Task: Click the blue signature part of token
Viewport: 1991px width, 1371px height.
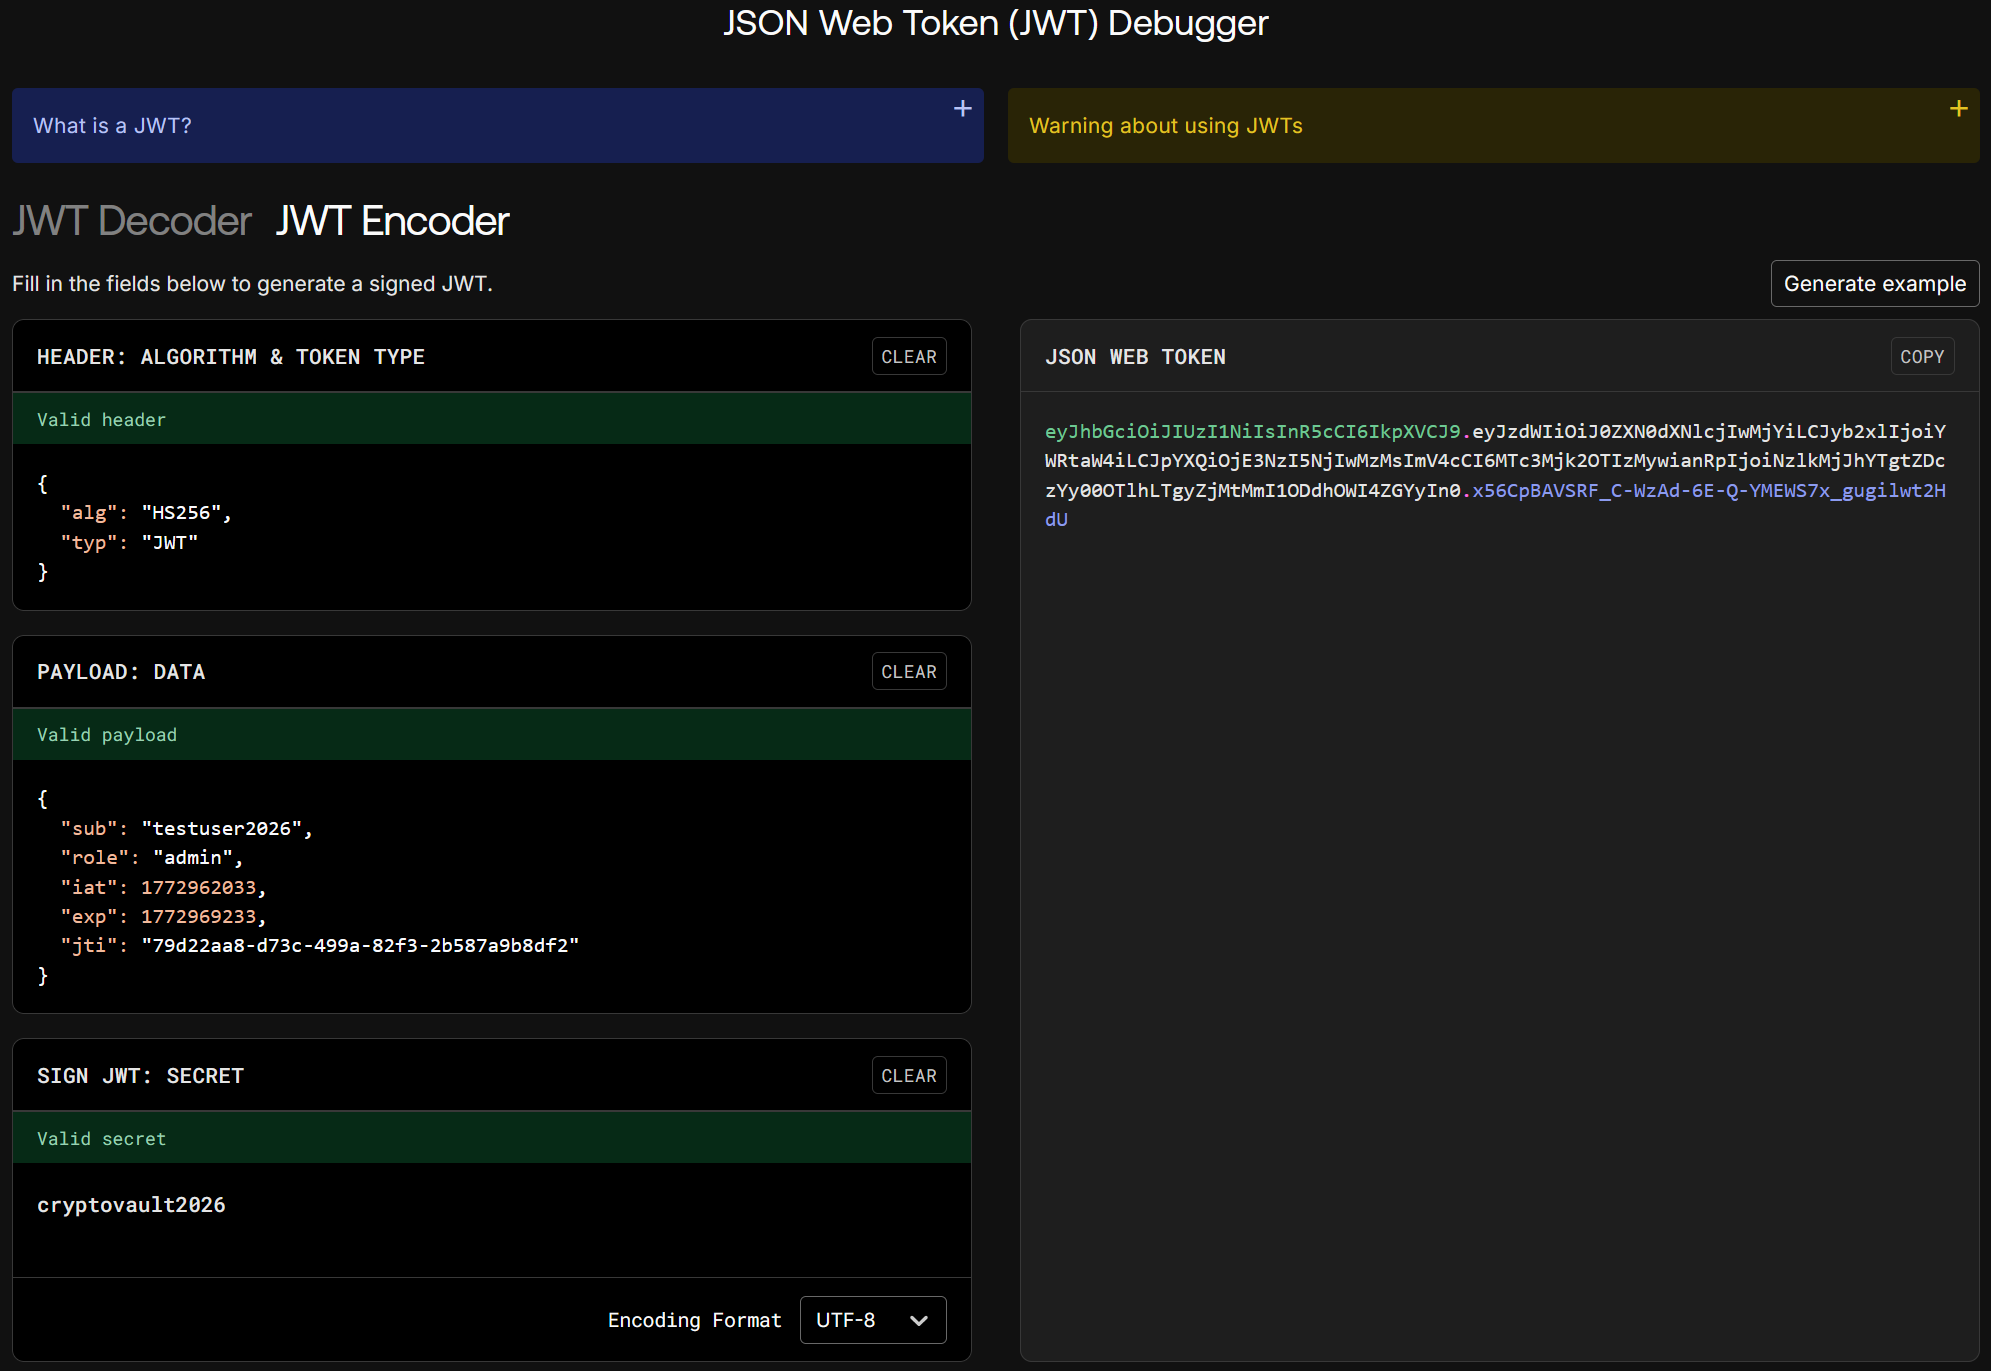Action: (x=1707, y=491)
